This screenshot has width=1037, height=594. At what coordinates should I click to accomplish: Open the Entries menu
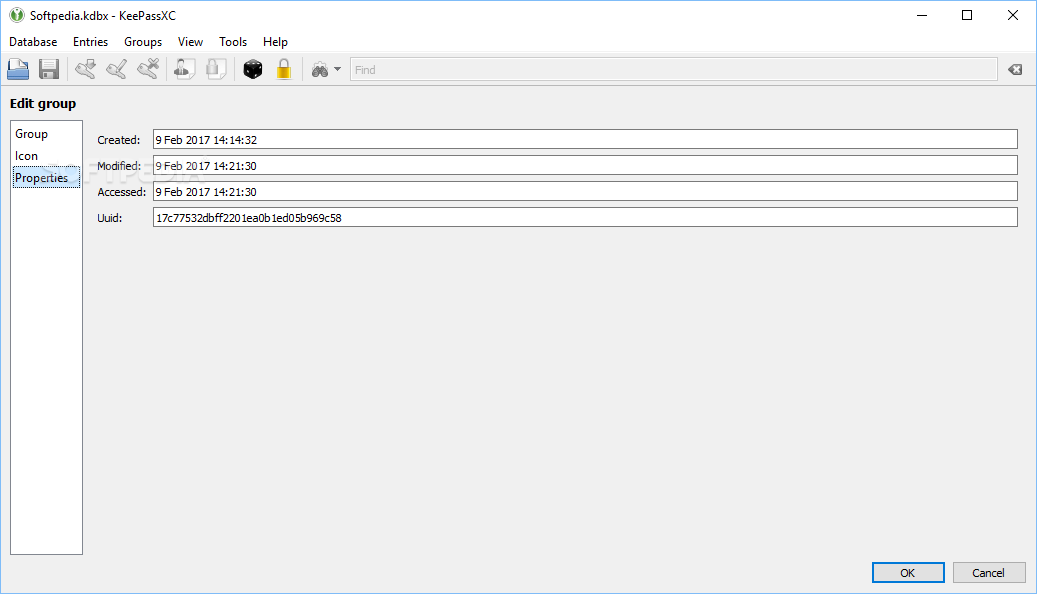tap(91, 42)
